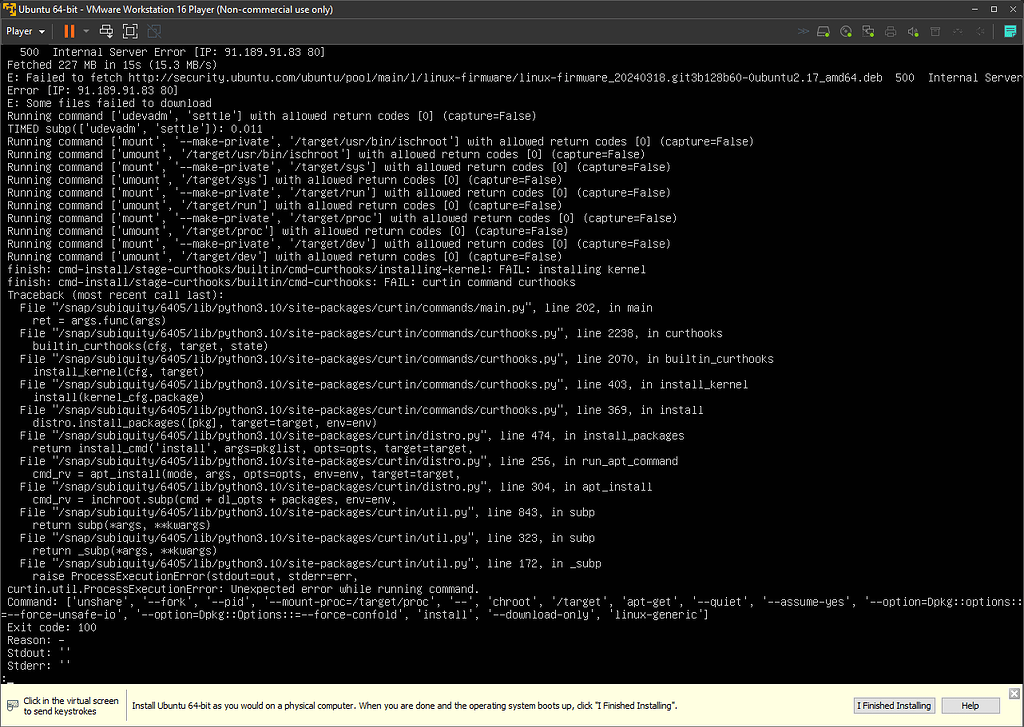
Task: Click the sound card device icon
Action: (x=913, y=31)
